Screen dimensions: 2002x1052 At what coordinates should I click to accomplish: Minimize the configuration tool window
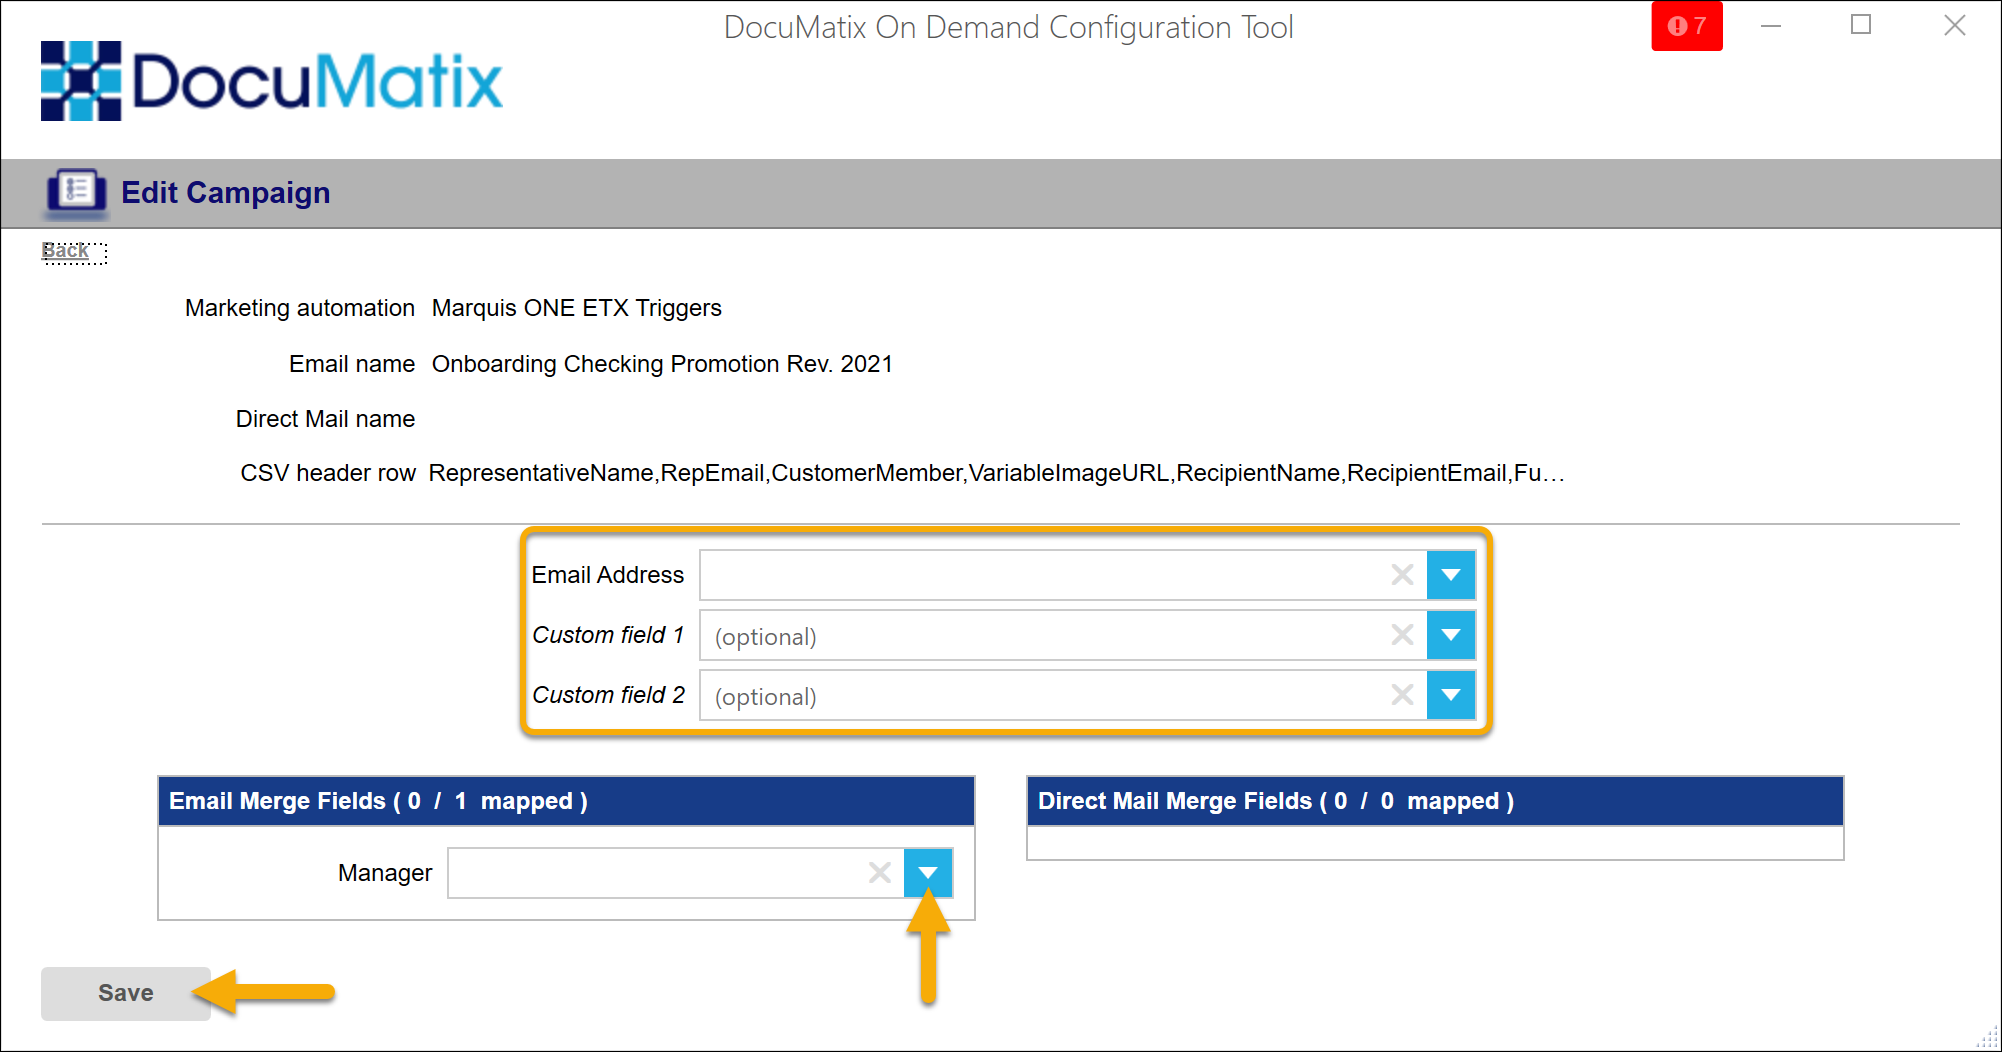coord(1771,26)
